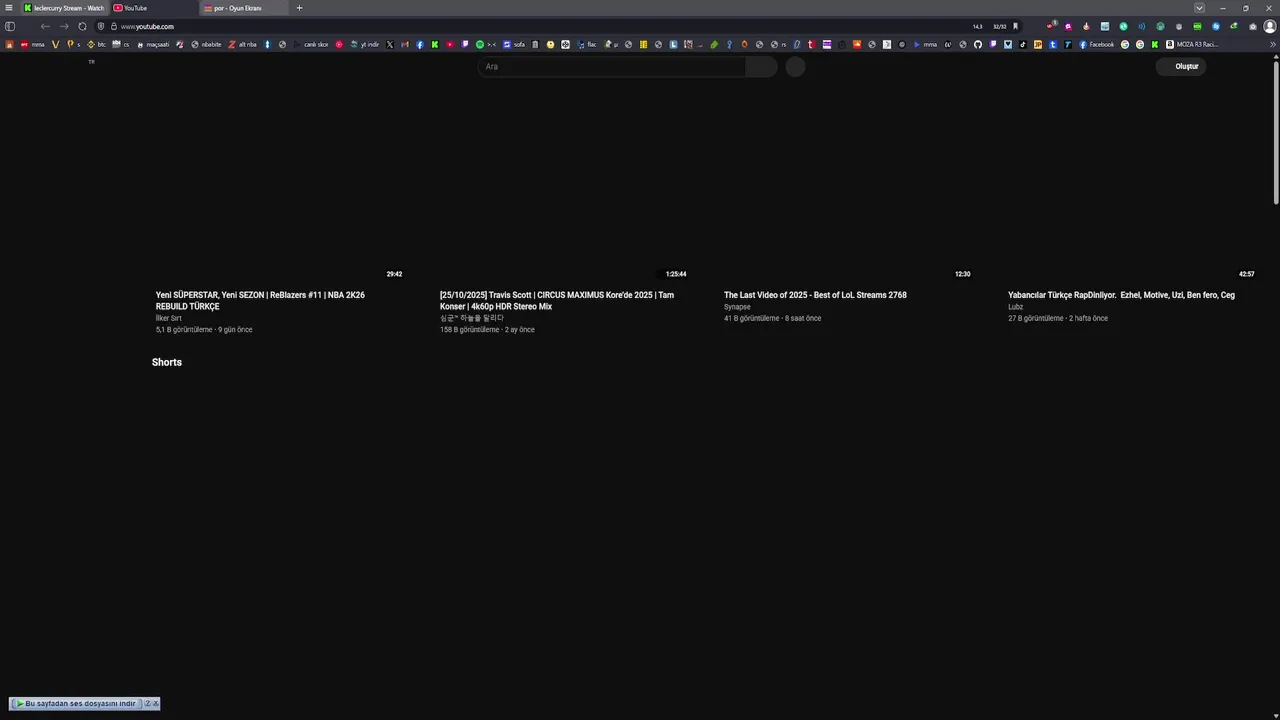Image resolution: width=1280 pixels, height=720 pixels.
Task: Open video "Travis Scott | CIRCUS MAXIMUS Kore'de 2025"
Action: [x=557, y=300]
